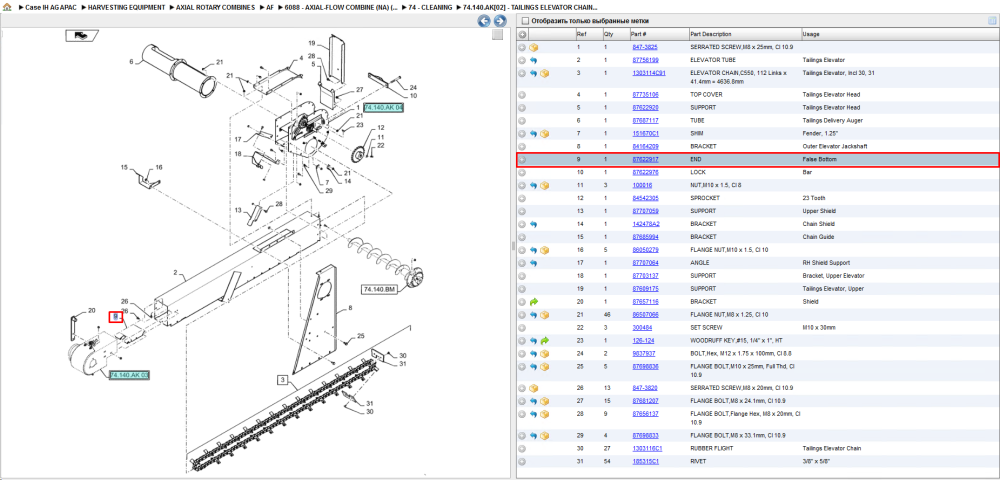Click the package icon for Ref 26 SERRATED SCREW
This screenshot has width=1000, height=480.
click(x=534, y=388)
